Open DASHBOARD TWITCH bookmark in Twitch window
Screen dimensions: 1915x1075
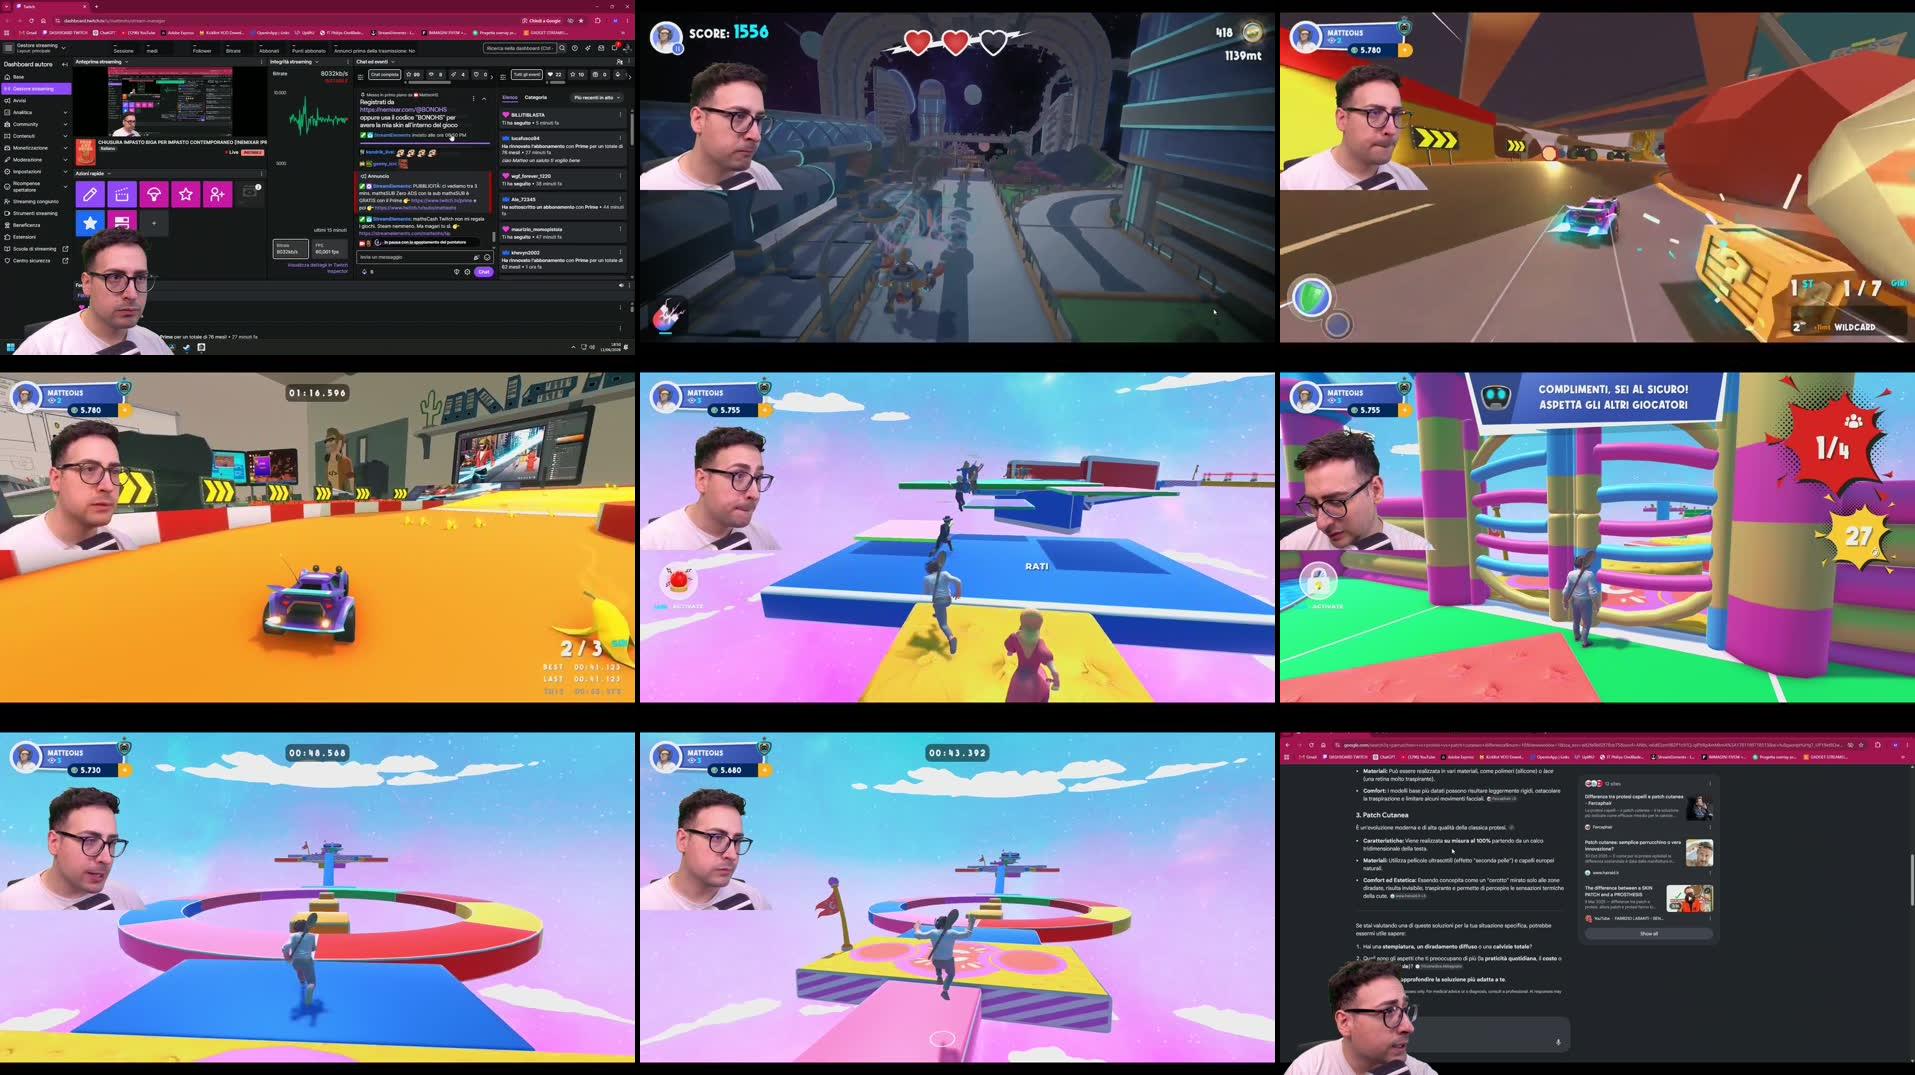point(65,33)
